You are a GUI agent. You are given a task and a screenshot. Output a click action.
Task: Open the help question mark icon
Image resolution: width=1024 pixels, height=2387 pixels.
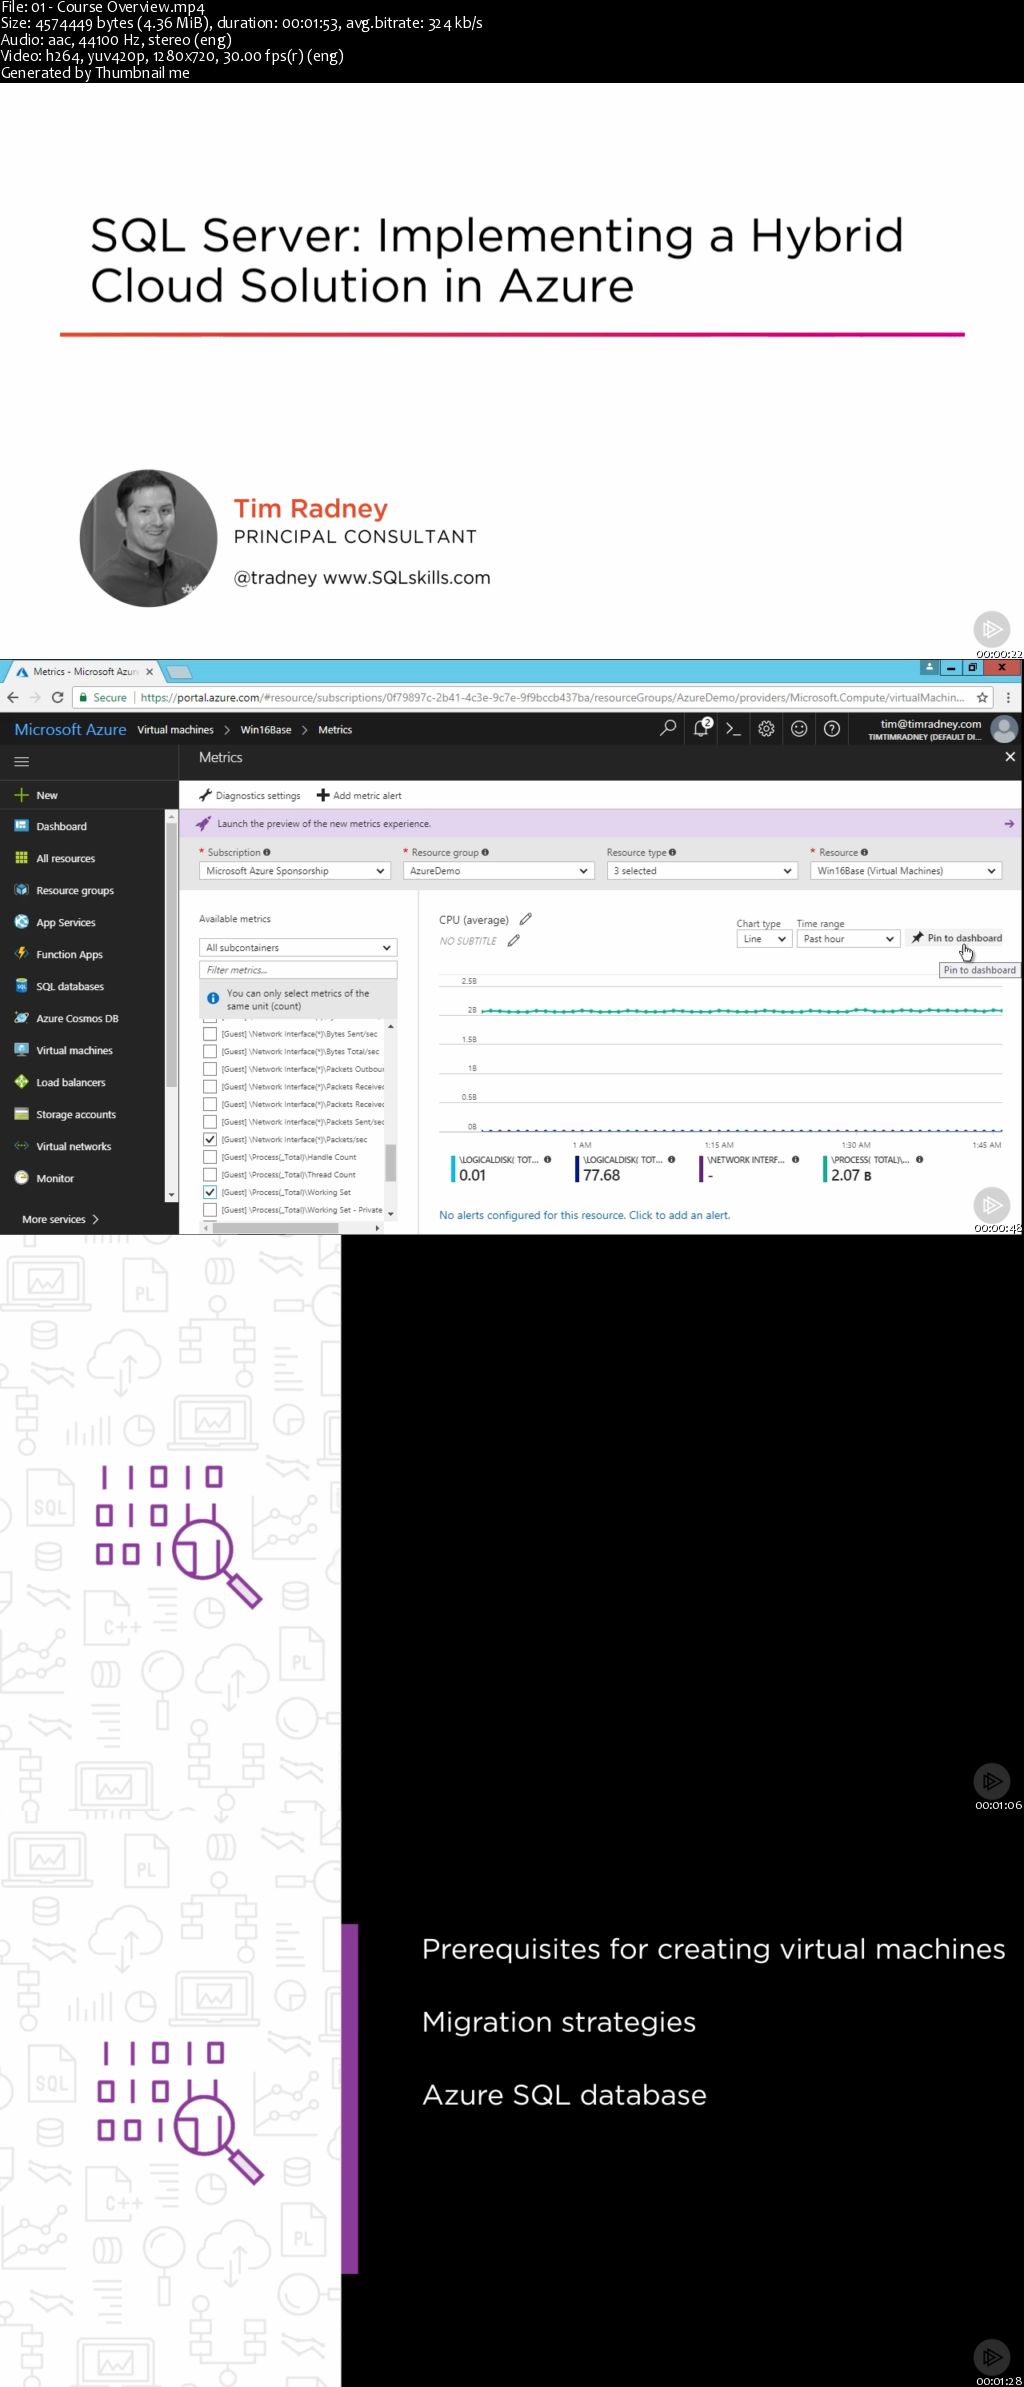831,729
